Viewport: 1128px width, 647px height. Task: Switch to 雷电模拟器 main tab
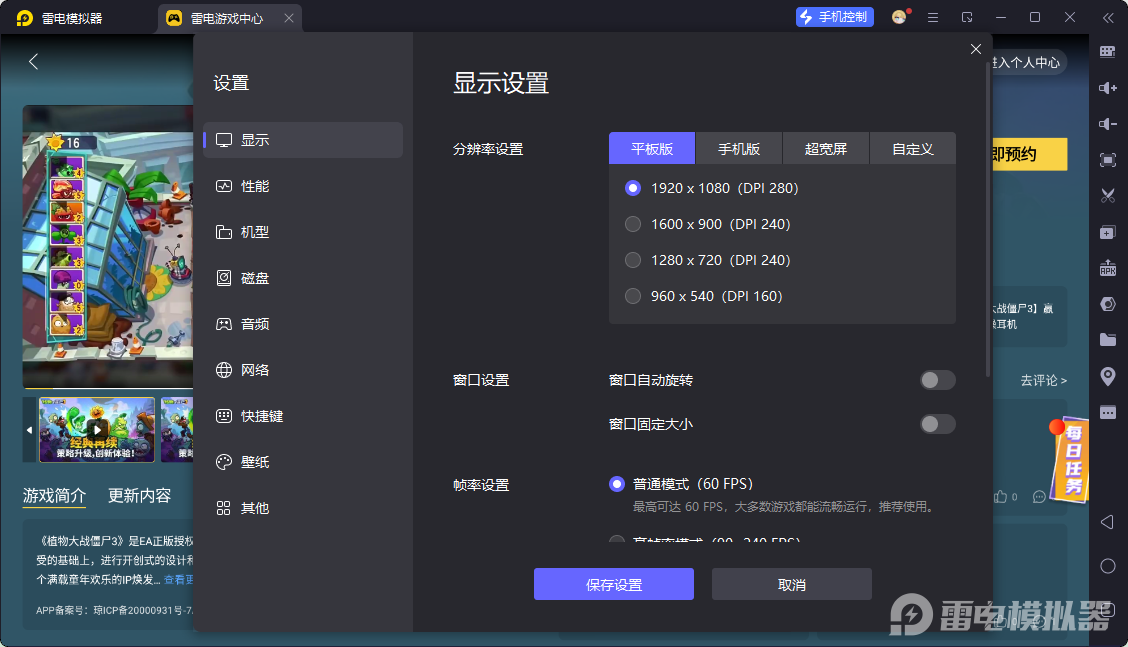click(60, 18)
